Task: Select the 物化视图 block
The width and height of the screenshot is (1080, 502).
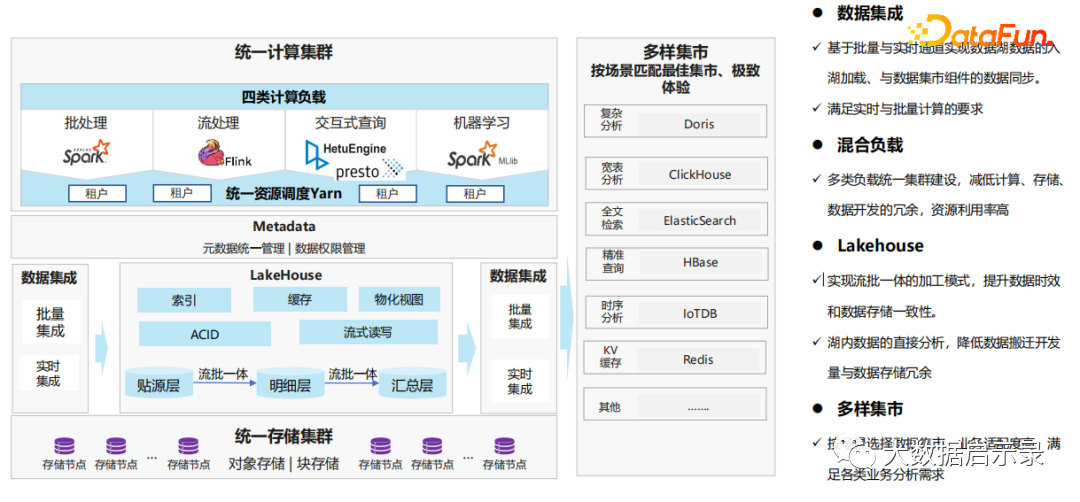Action: [399, 300]
